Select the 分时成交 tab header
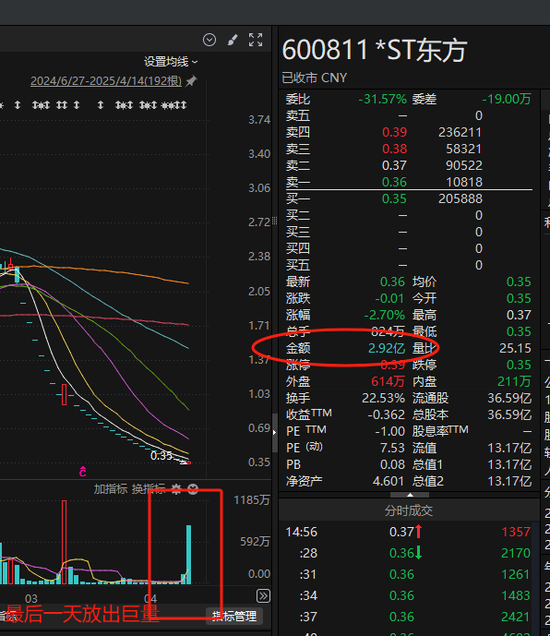550x636 pixels. pos(409,511)
